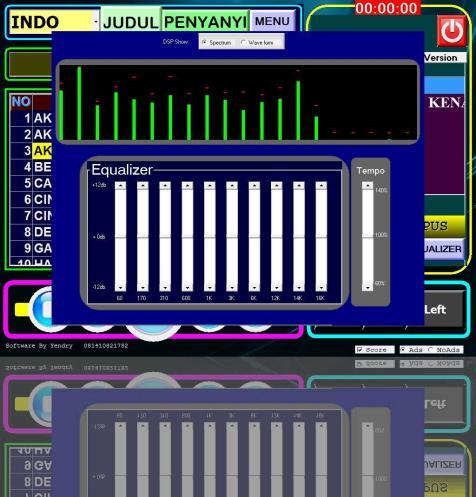The width and height of the screenshot is (476, 497).
Task: Select song row number 5
Action: point(32,183)
